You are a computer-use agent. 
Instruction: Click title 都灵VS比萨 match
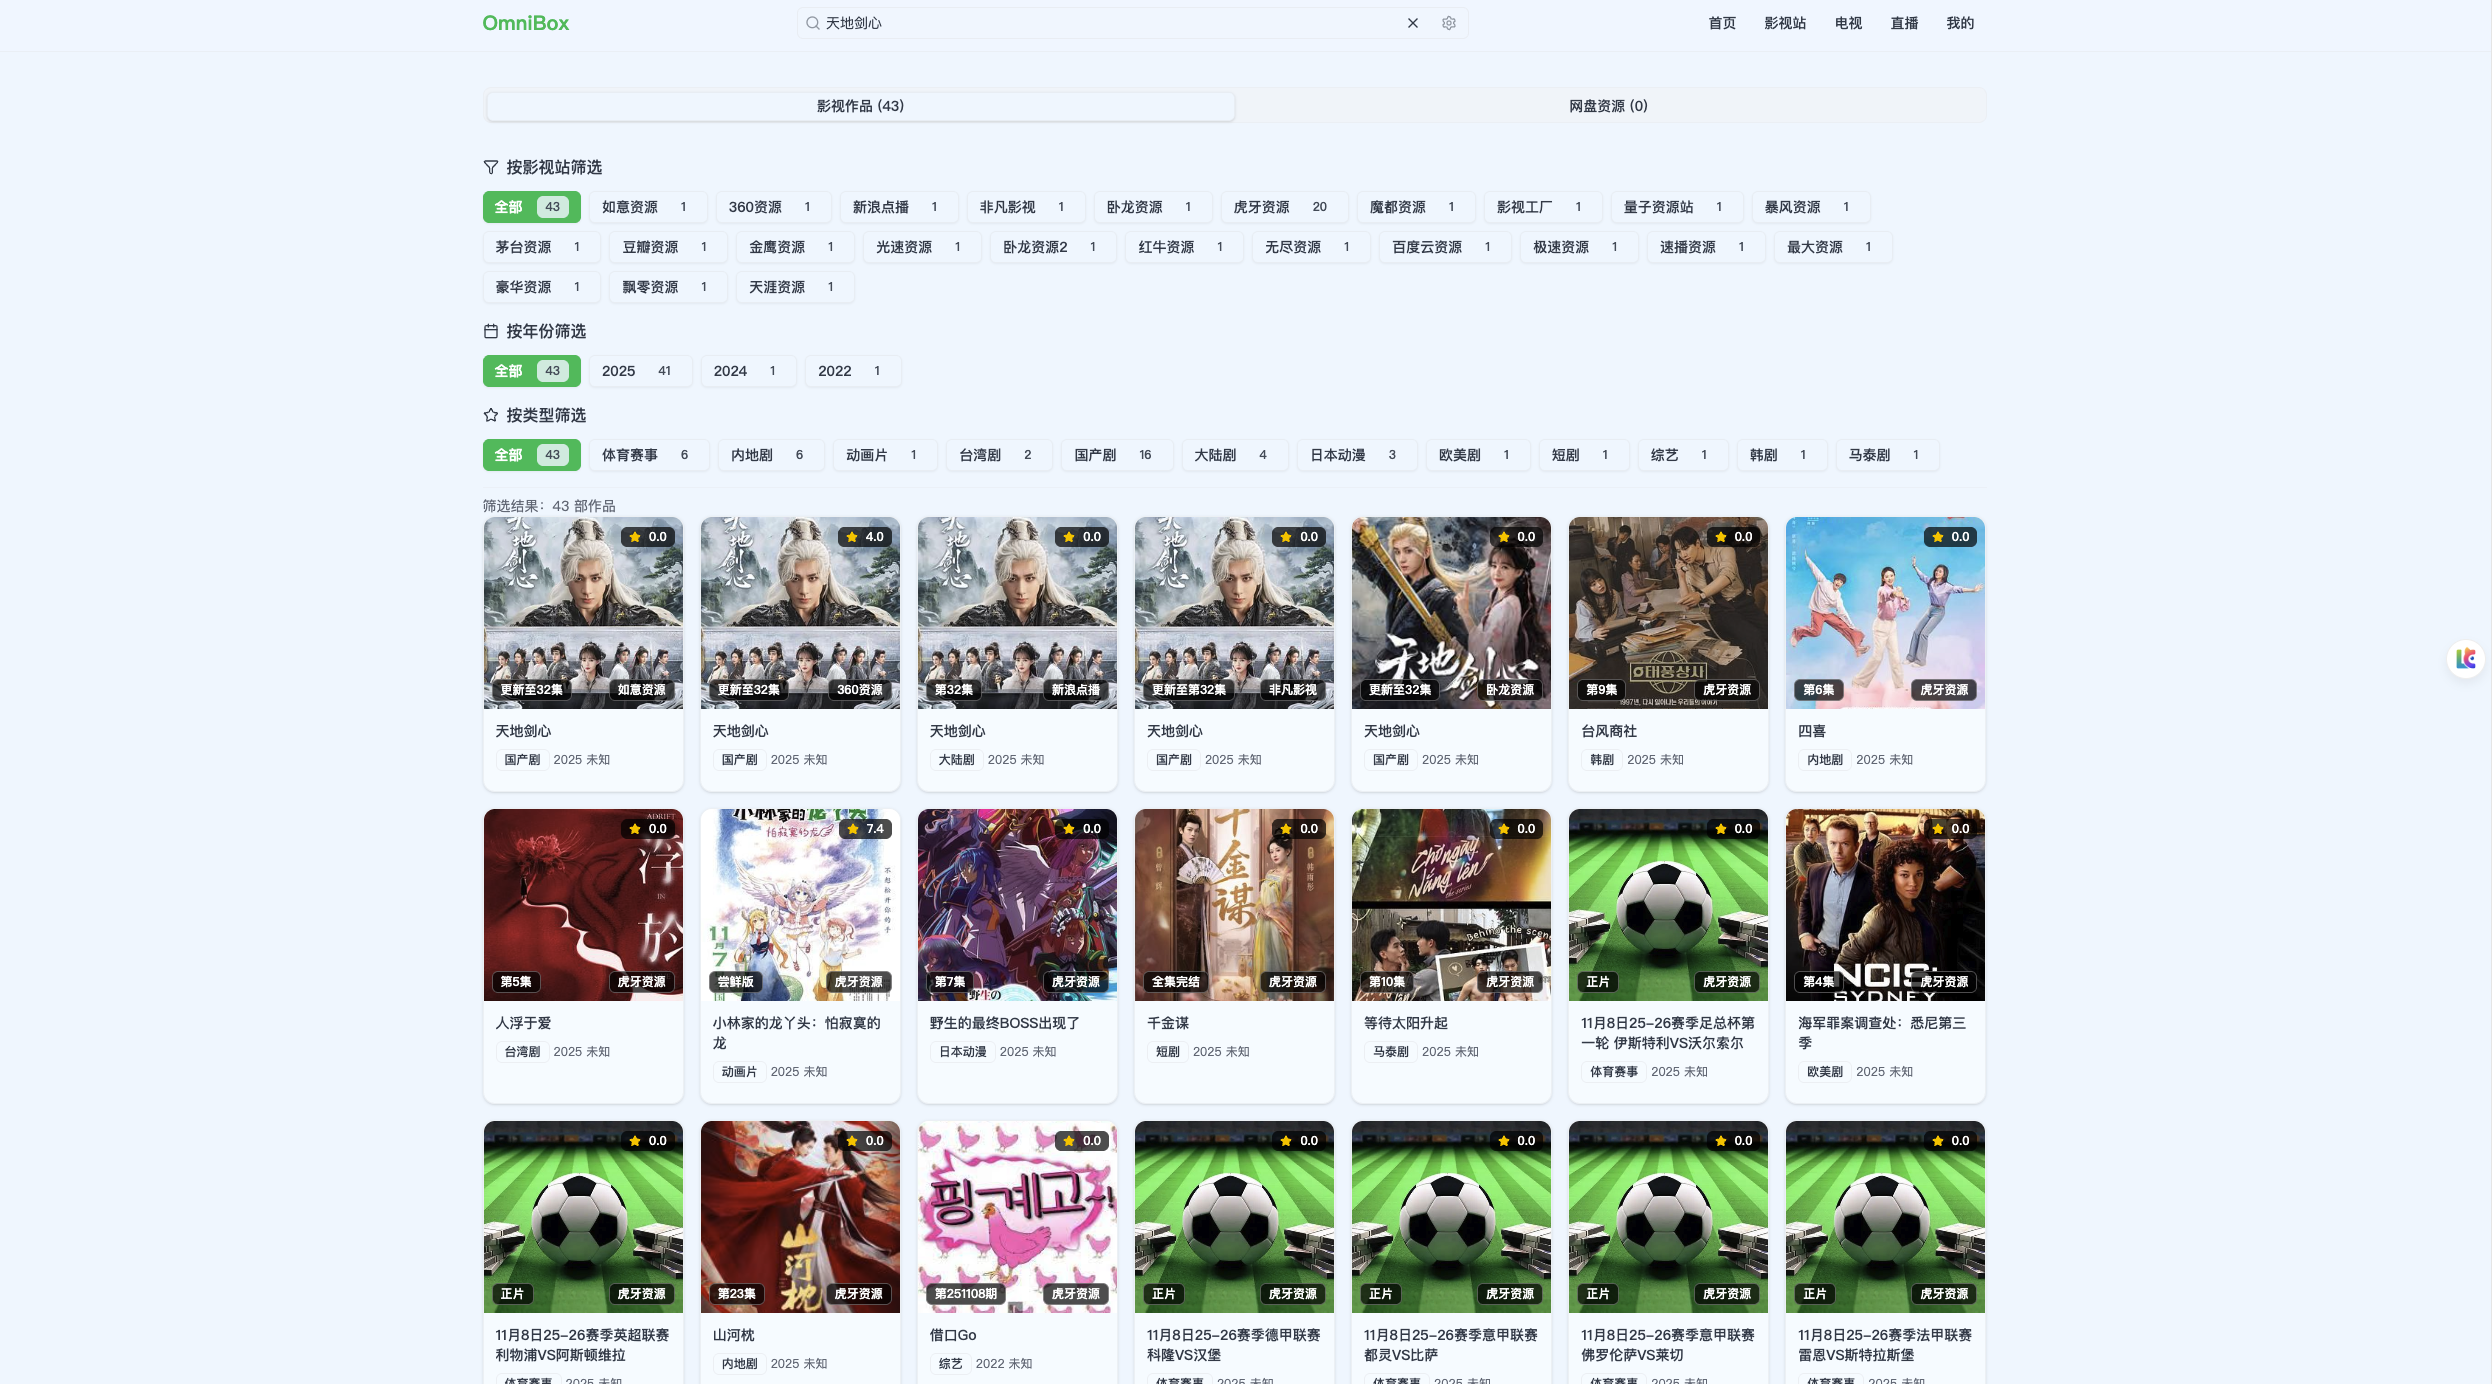1450,1345
